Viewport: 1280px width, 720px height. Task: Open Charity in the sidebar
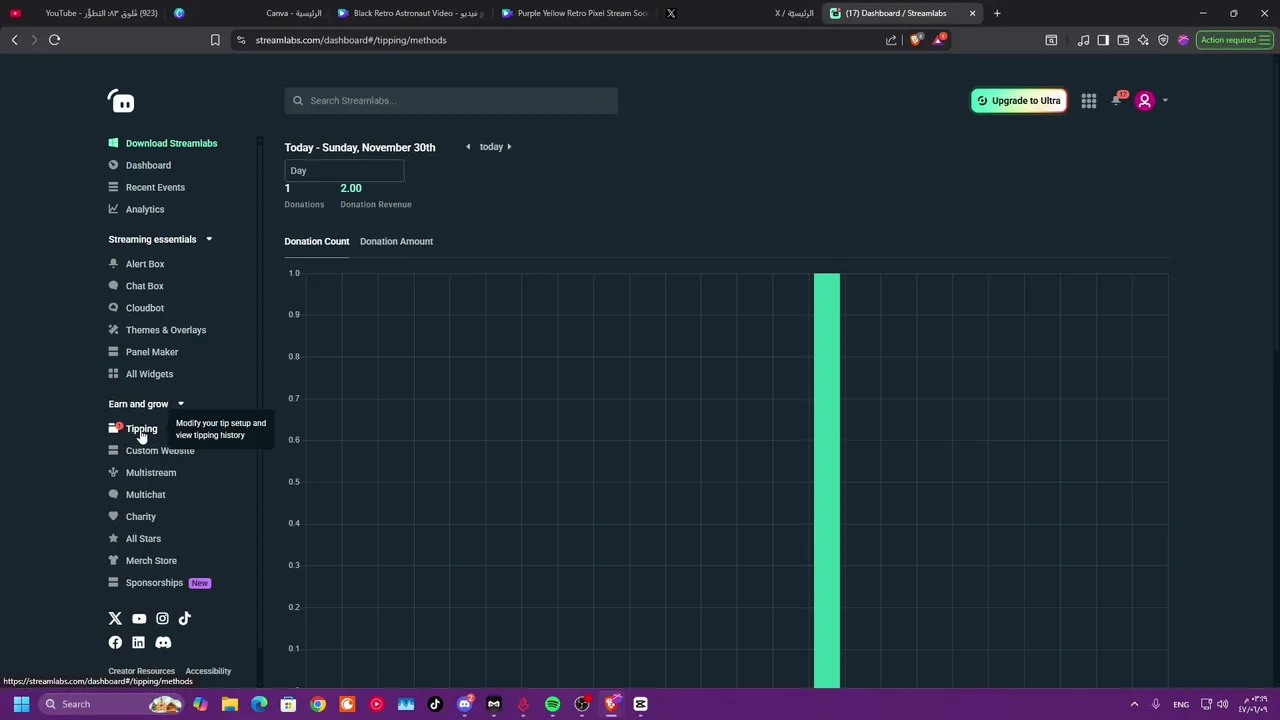[x=141, y=517]
